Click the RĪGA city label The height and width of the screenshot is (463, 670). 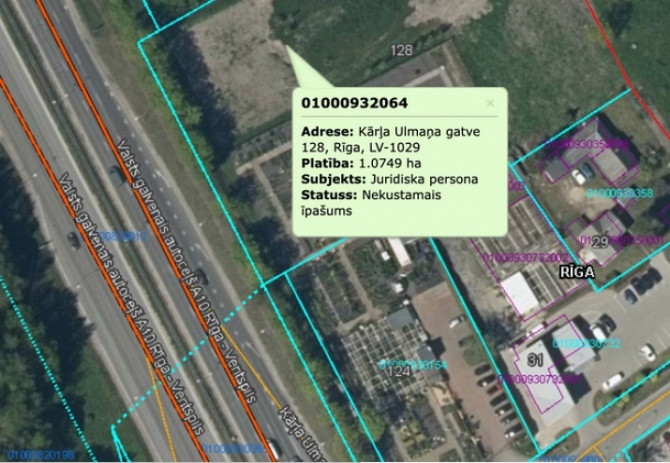click(577, 272)
